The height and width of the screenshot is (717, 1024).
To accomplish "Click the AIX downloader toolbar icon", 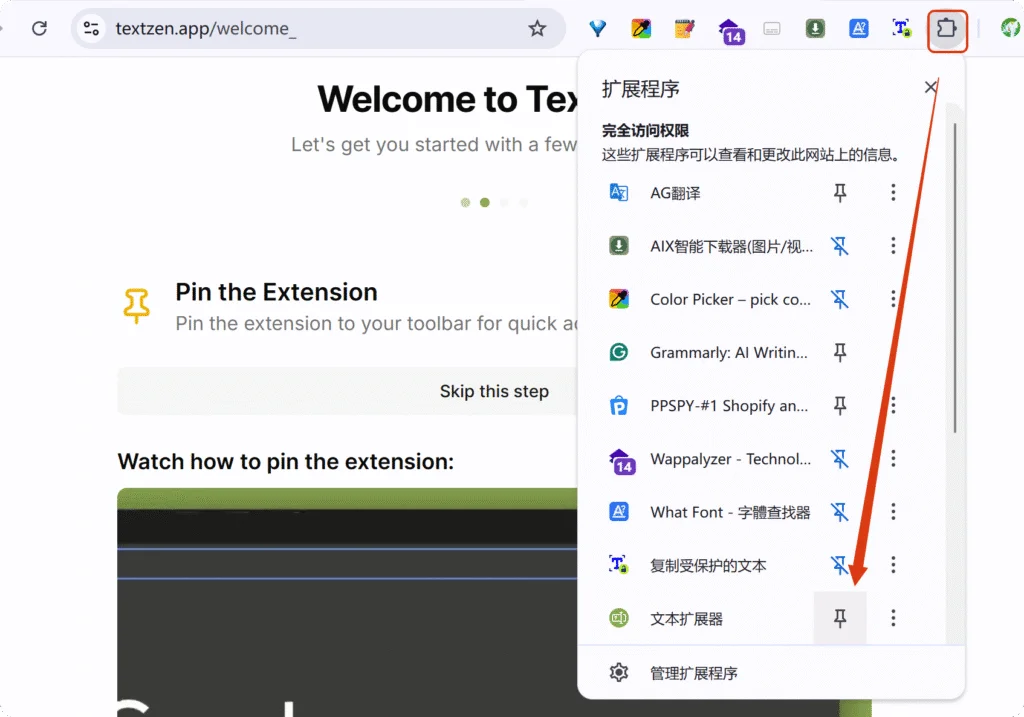I will click(816, 29).
